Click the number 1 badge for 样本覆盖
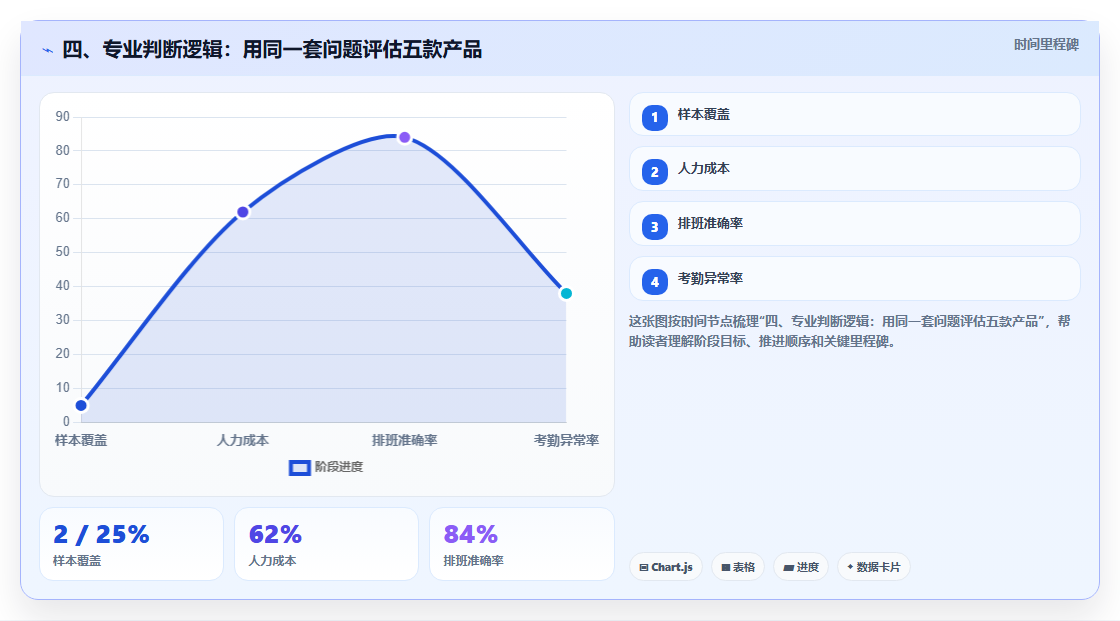Image resolution: width=1120 pixels, height=621 pixels. pyautogui.click(x=654, y=117)
